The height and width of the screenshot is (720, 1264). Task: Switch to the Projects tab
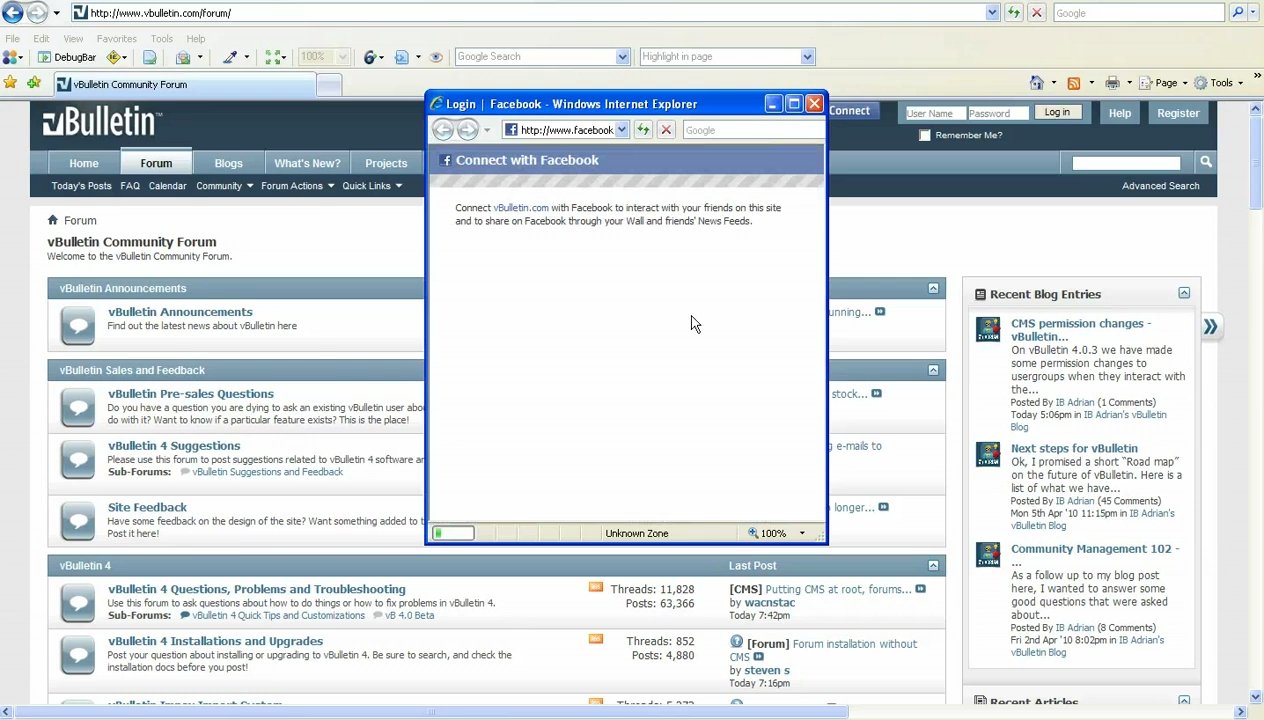click(x=386, y=163)
